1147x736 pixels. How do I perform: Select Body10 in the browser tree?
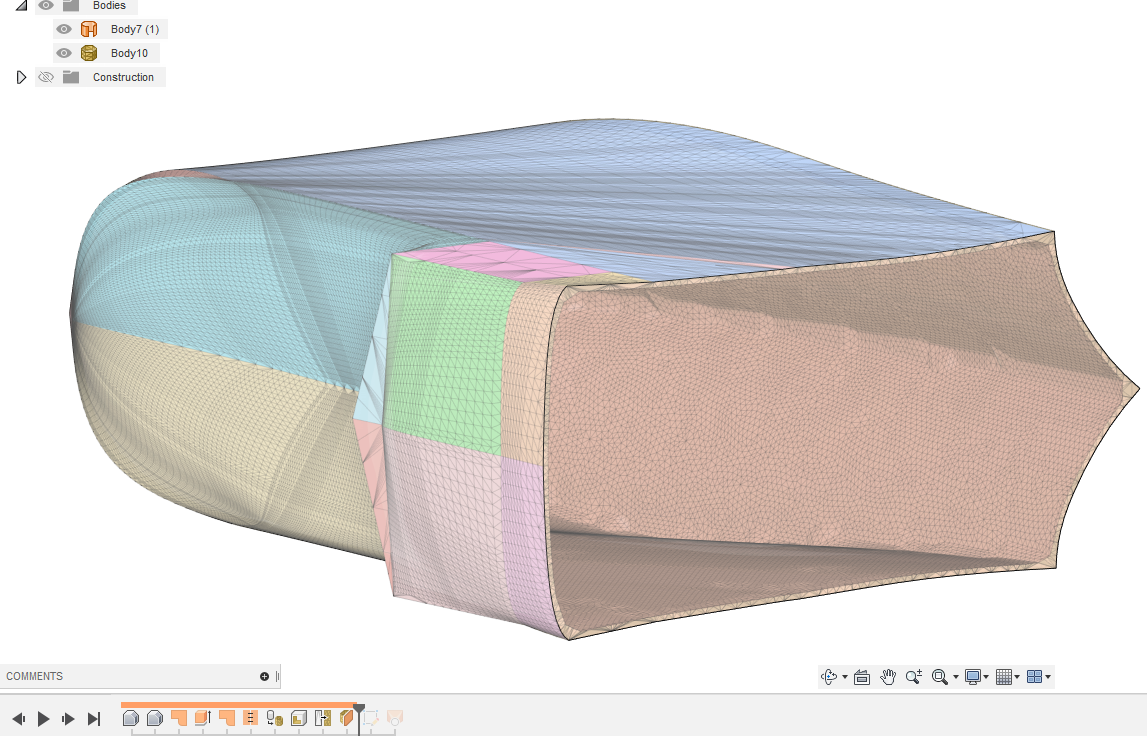point(129,53)
